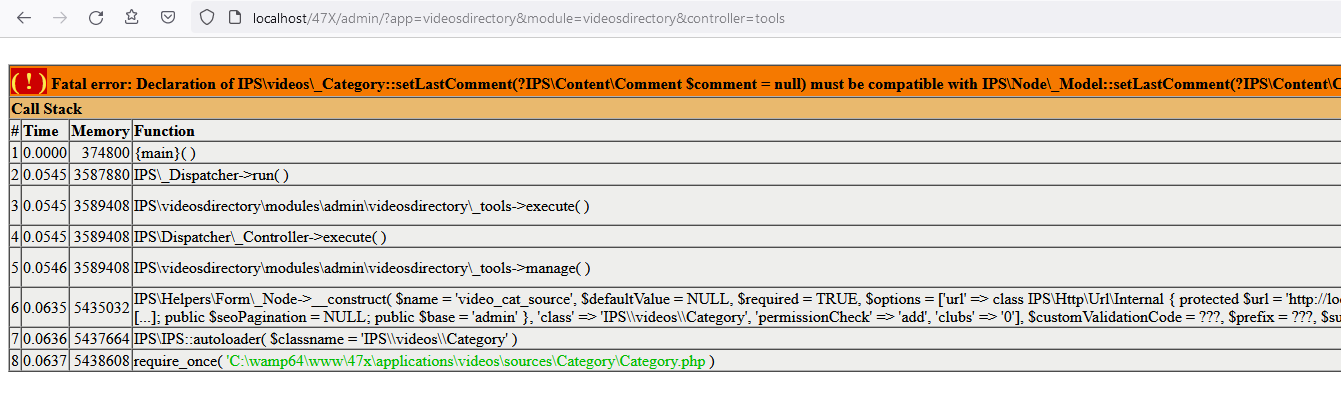This screenshot has height=403, width=1341.
Task: Click the Time column header
Action: click(x=41, y=131)
